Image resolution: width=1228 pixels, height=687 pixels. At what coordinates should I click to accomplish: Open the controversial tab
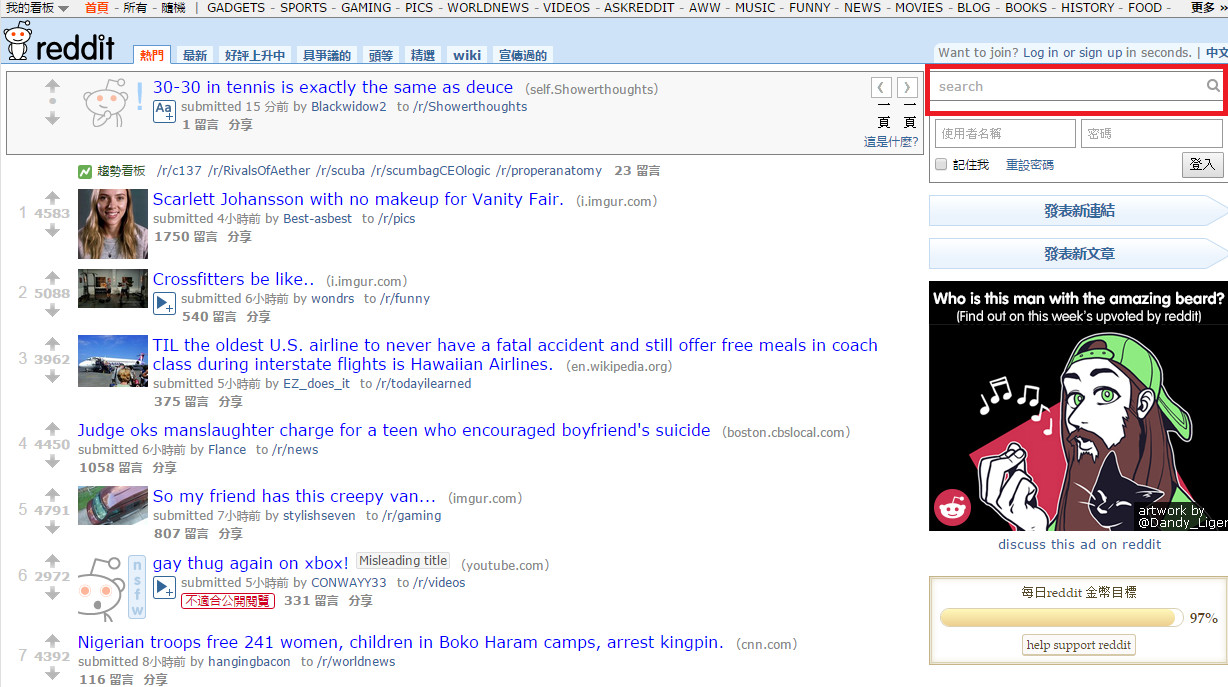coord(327,55)
